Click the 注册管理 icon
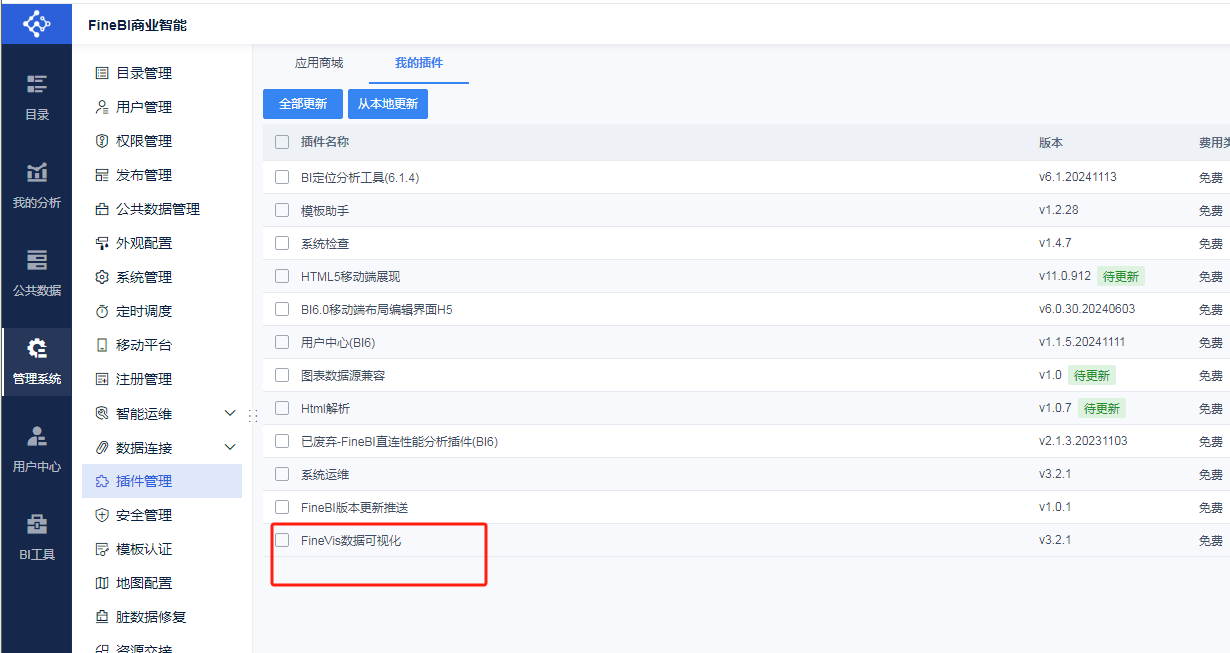The image size is (1230, 653). [101, 379]
